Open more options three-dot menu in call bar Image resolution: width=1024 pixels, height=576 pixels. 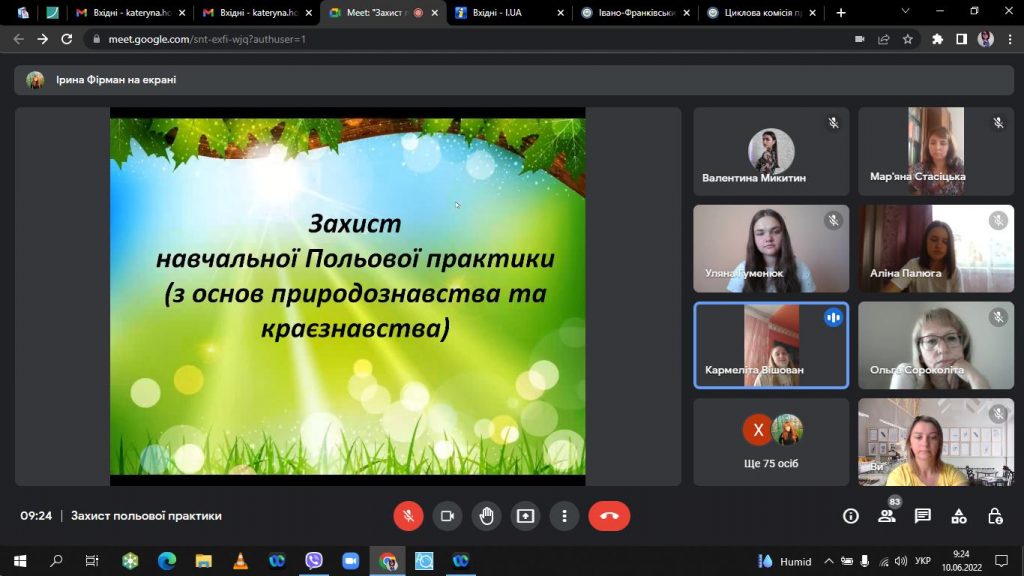[x=565, y=516]
